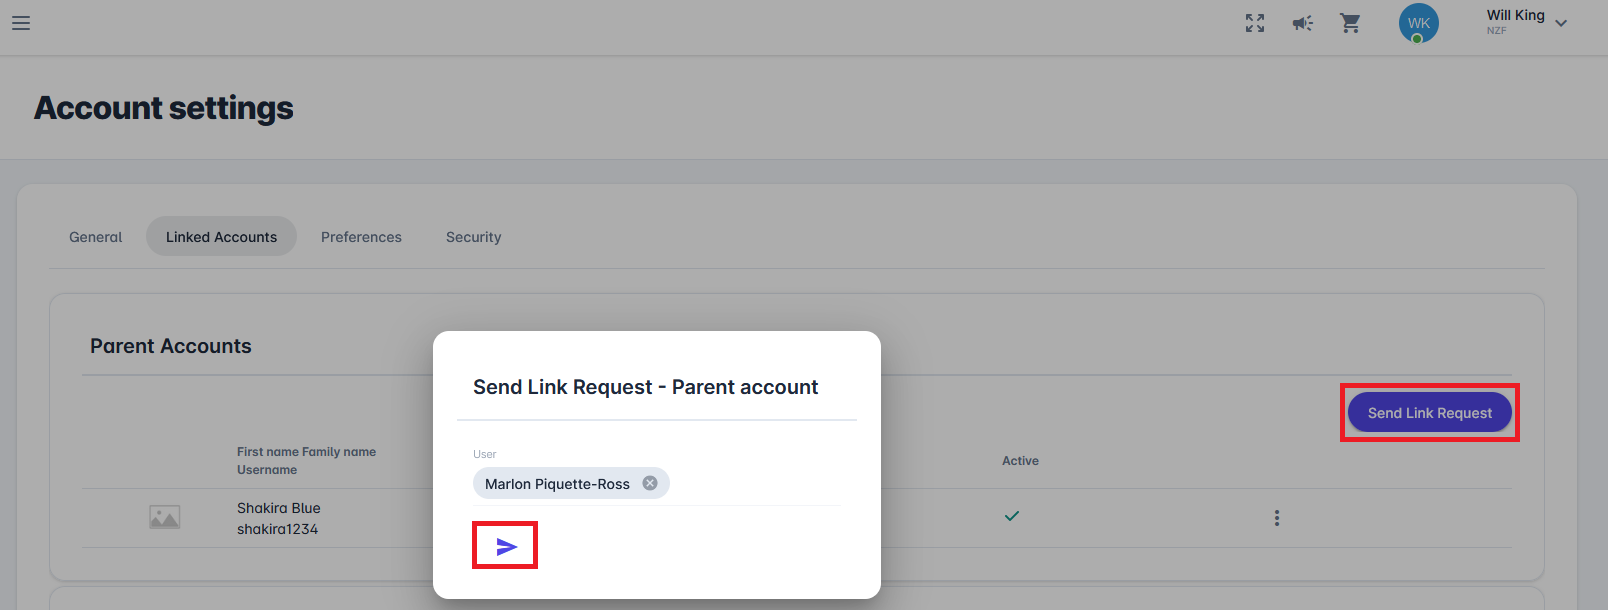Select the Linked Accounts tab
Image resolution: width=1608 pixels, height=610 pixels.
tap(221, 237)
